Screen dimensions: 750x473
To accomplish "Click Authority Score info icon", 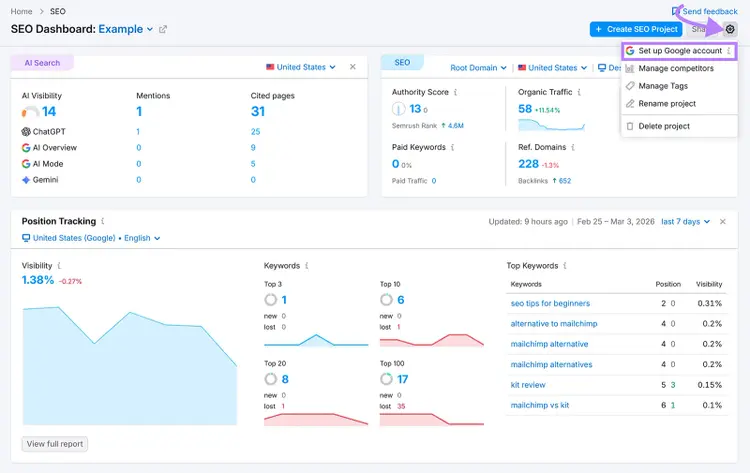I will (455, 92).
